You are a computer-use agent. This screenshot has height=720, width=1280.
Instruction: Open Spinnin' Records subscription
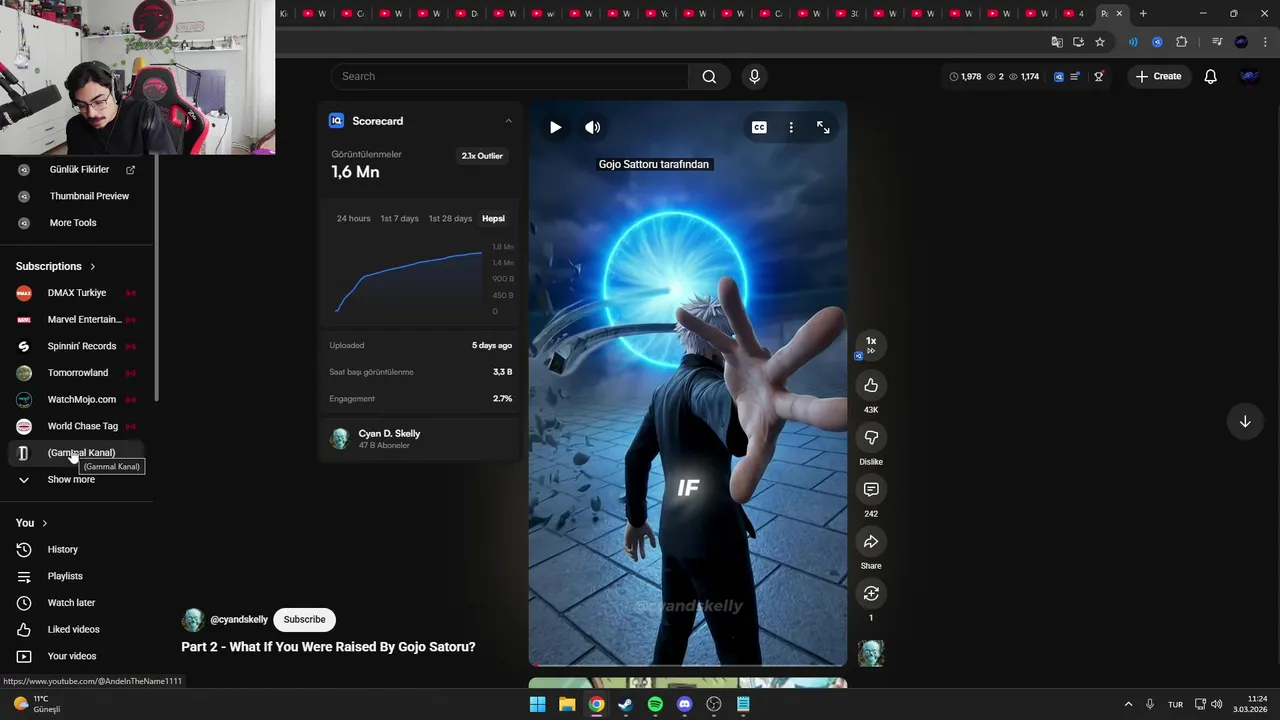click(x=76, y=346)
